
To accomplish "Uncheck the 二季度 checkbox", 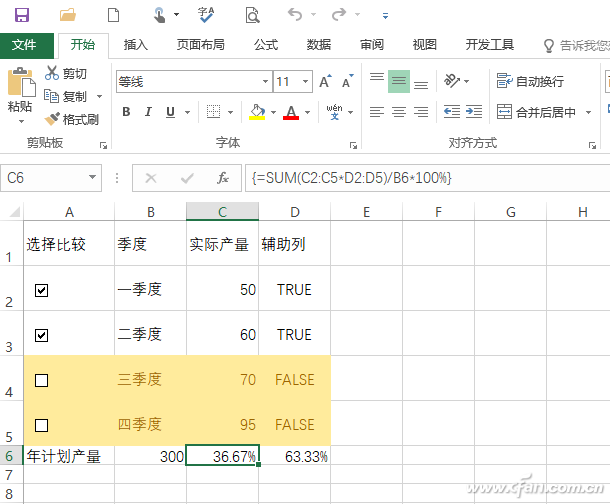I will point(41,335).
